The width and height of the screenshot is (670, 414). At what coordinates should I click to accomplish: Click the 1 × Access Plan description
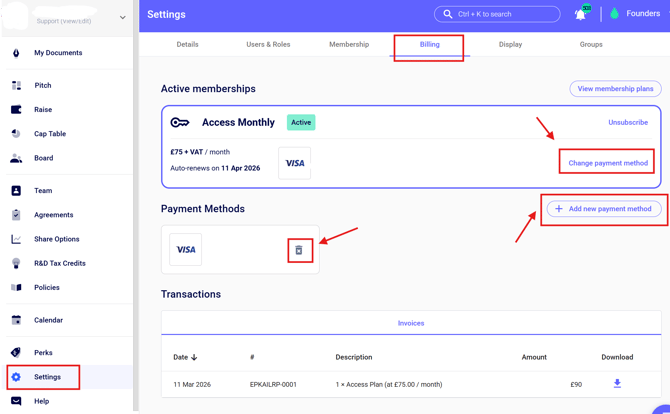coord(389,385)
